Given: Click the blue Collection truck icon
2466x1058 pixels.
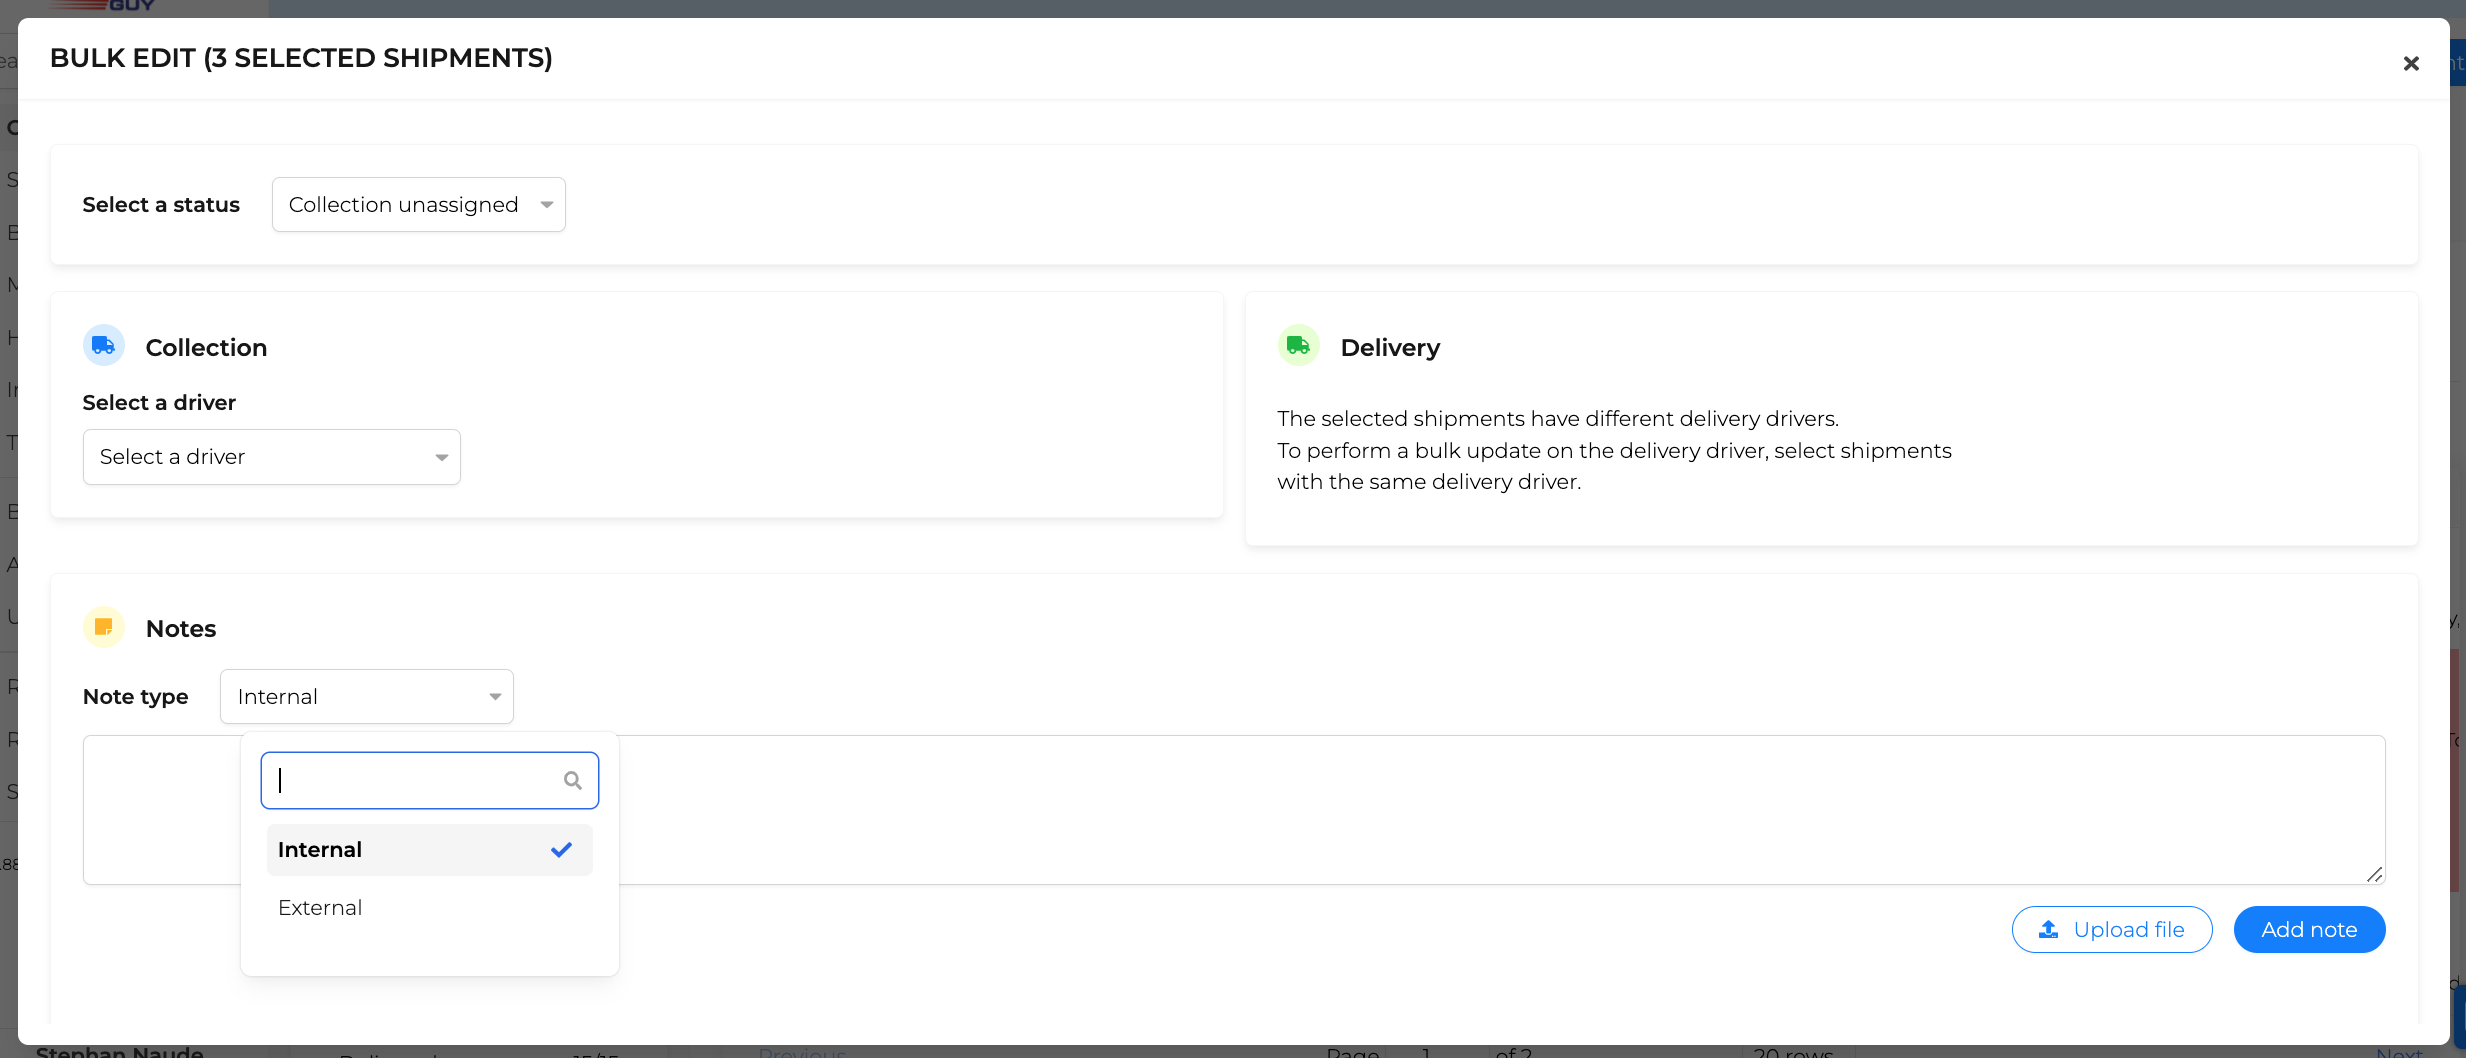Looking at the screenshot, I should [x=103, y=346].
